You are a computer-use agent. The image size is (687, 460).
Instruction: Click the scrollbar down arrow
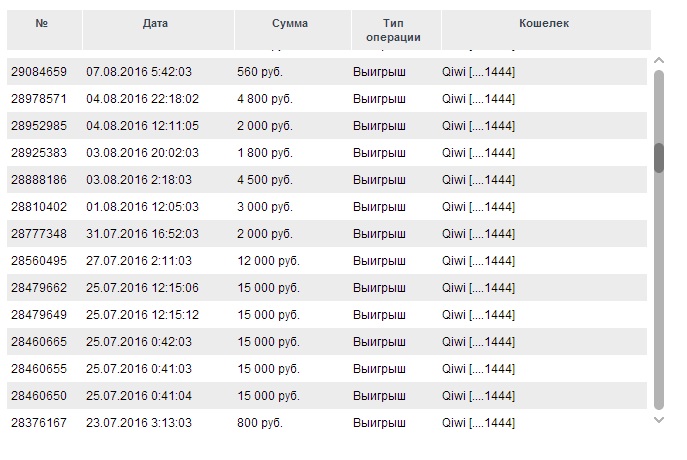659,420
